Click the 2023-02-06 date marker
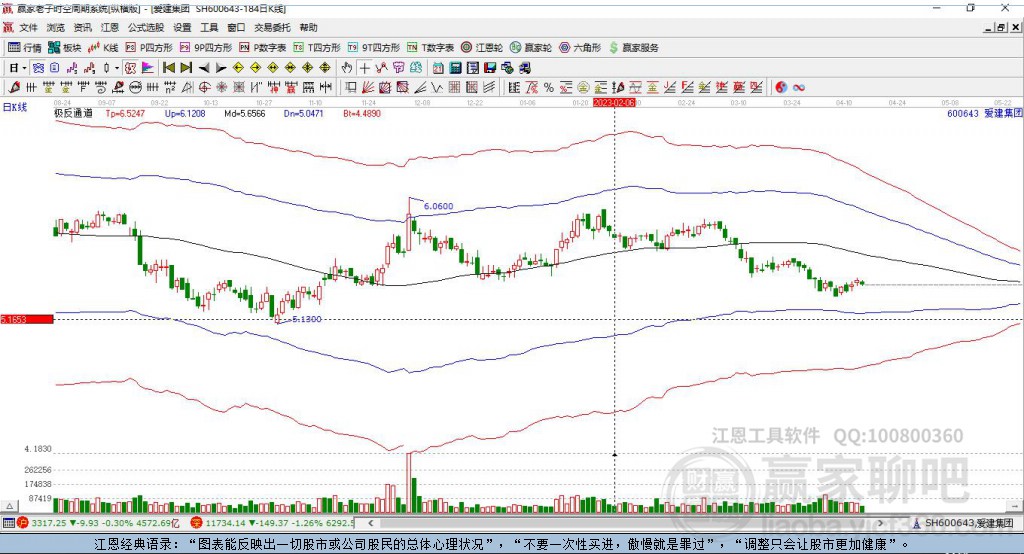The image size is (1024, 554). point(614,103)
